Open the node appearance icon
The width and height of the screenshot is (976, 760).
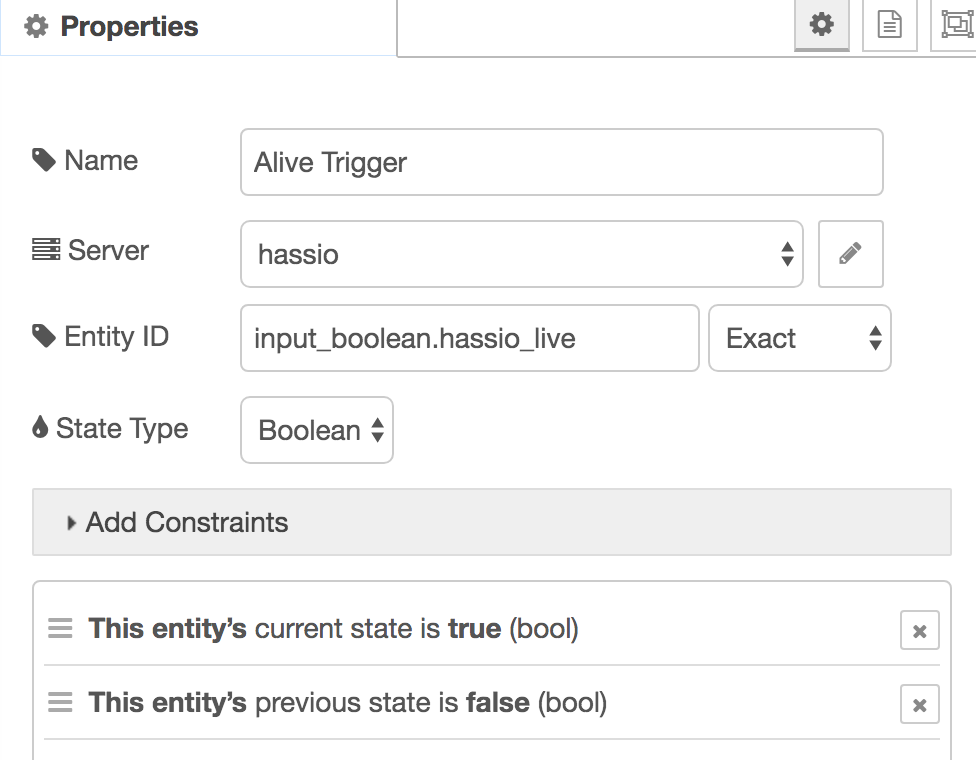pyautogui.click(x=955, y=25)
